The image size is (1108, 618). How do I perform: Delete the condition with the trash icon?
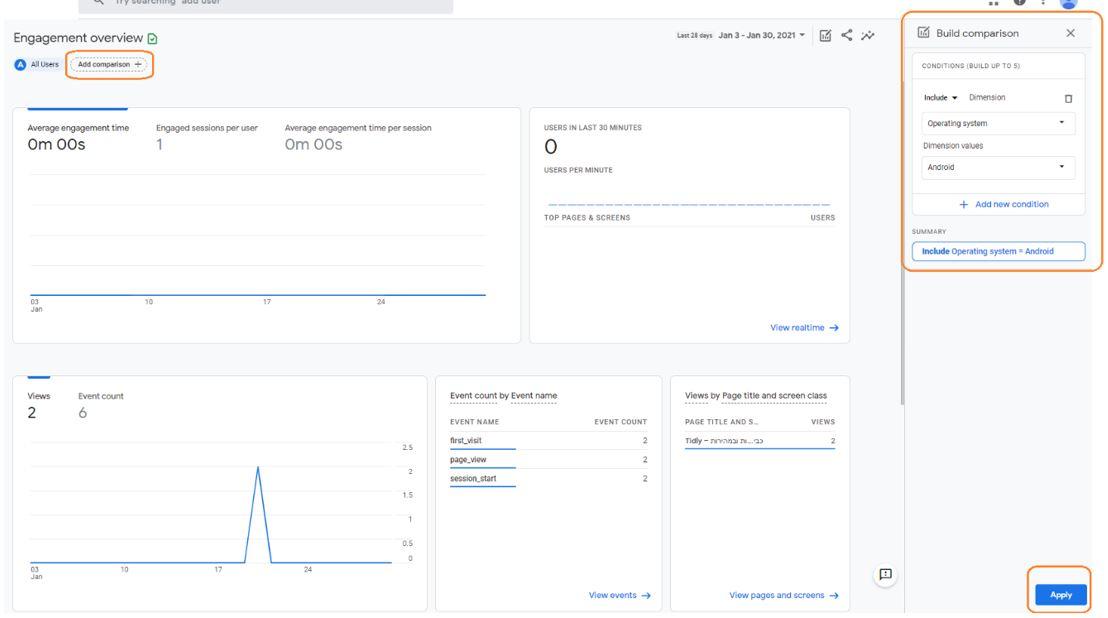tap(1068, 98)
